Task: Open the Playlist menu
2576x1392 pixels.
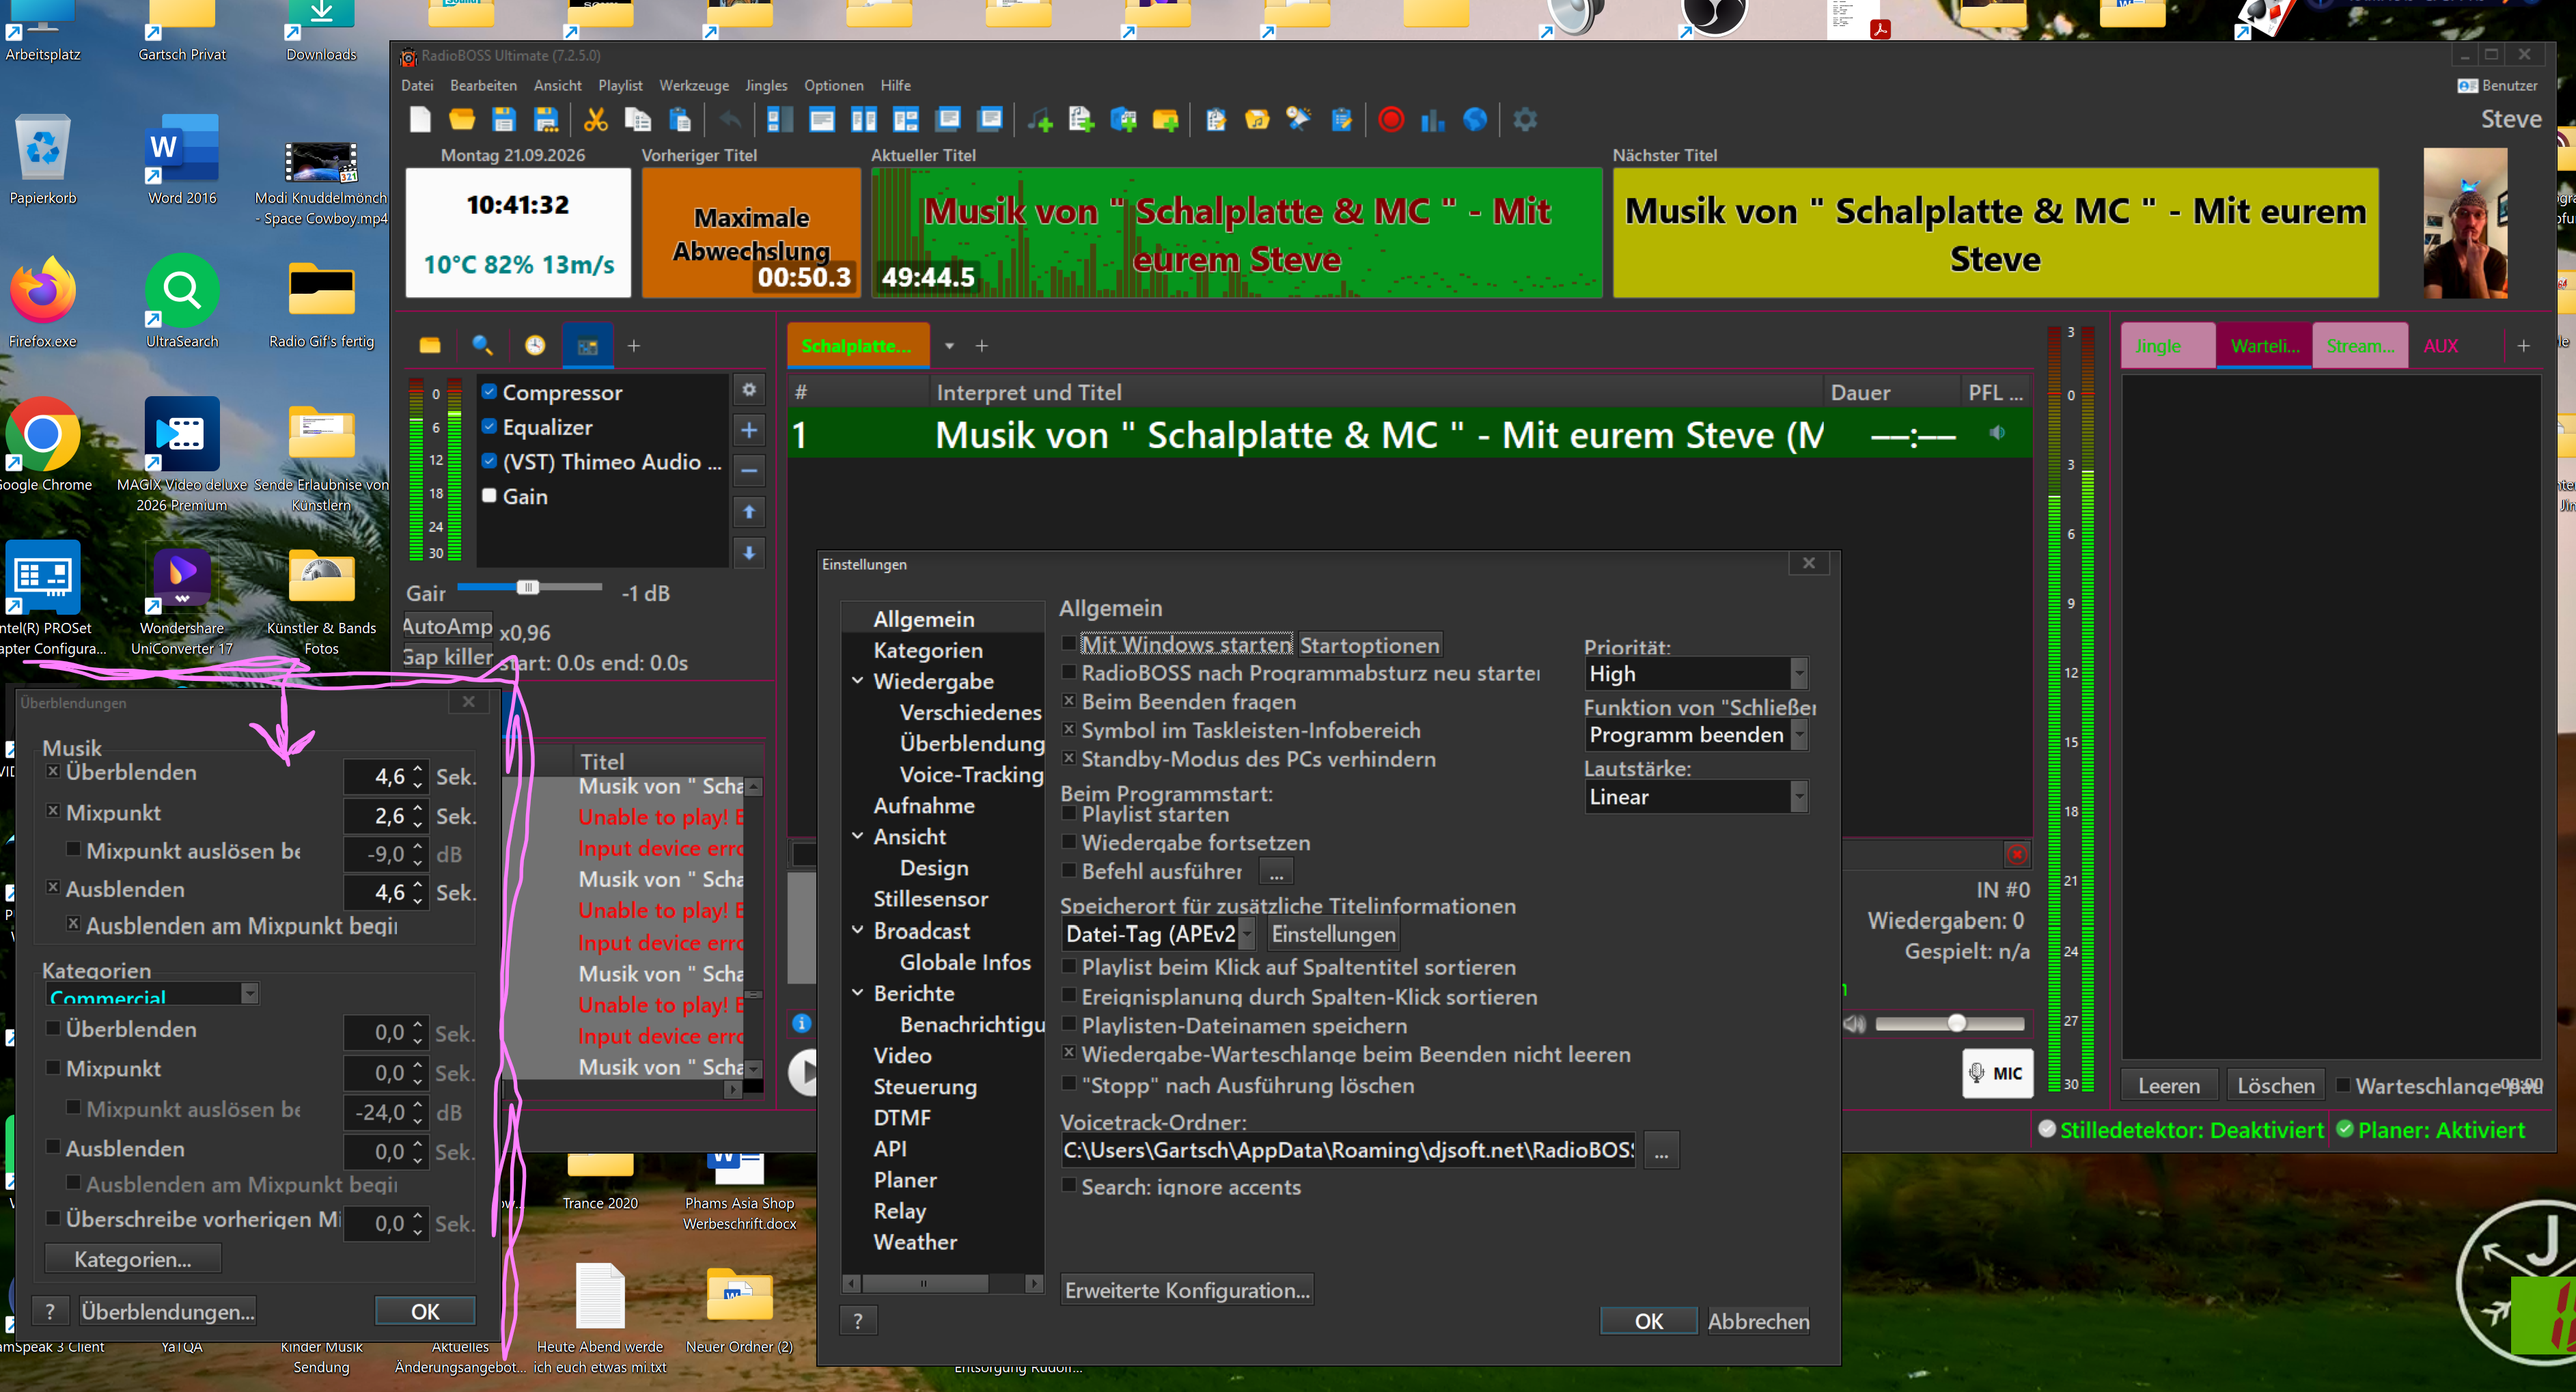Action: pyautogui.click(x=620, y=86)
